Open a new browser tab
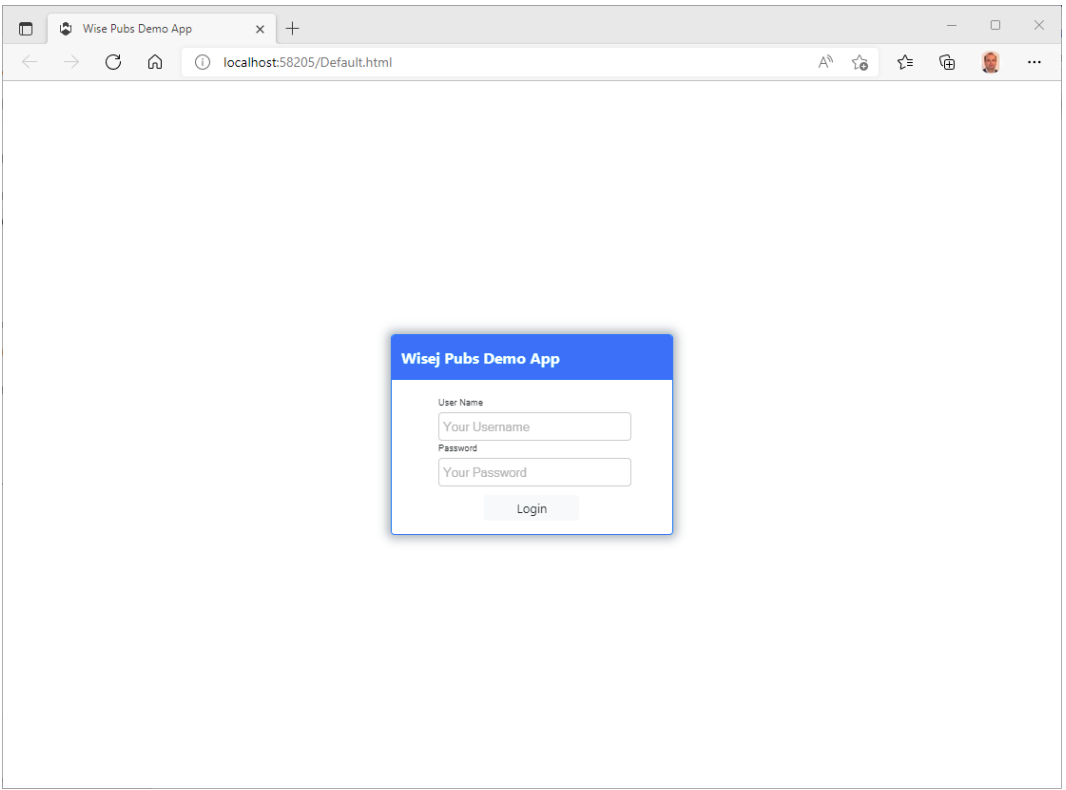1066x790 pixels. point(292,29)
